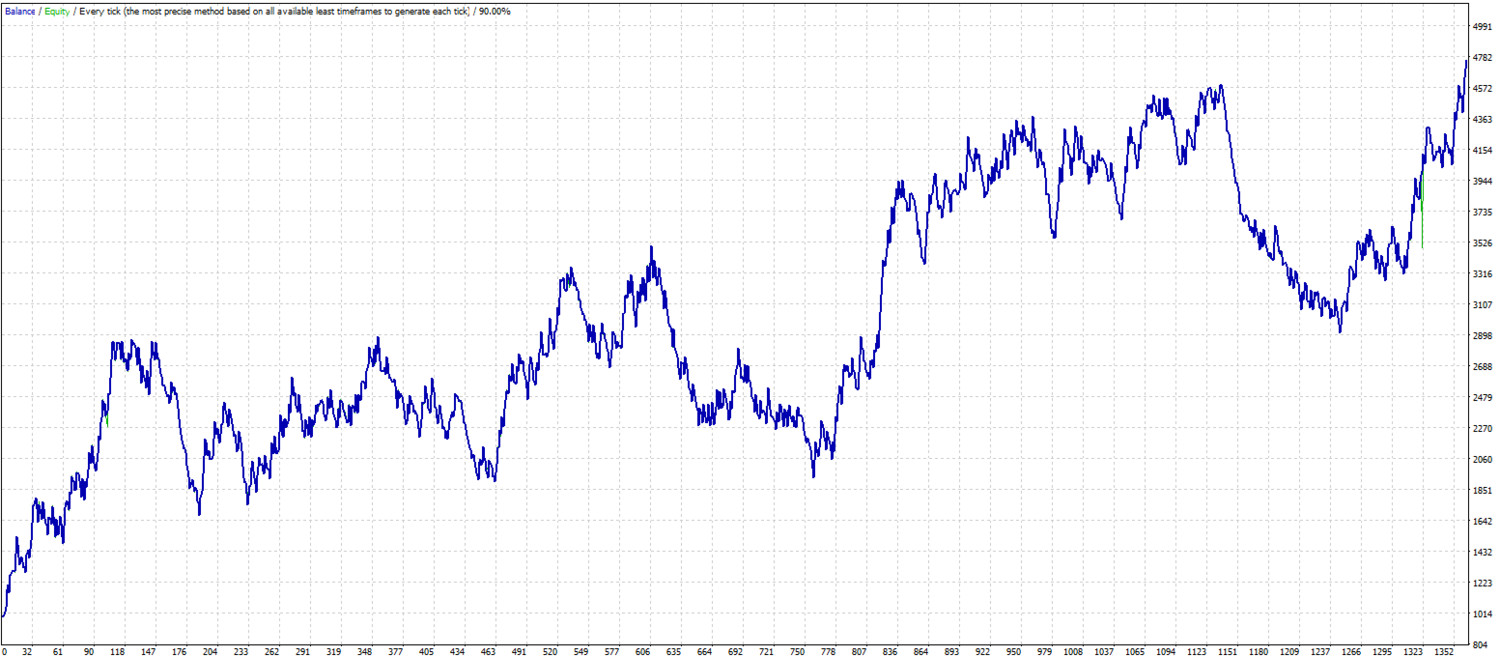The width and height of the screenshot is (1500, 656).
Task: Select the 2060 y-axis value
Action: tap(1483, 460)
